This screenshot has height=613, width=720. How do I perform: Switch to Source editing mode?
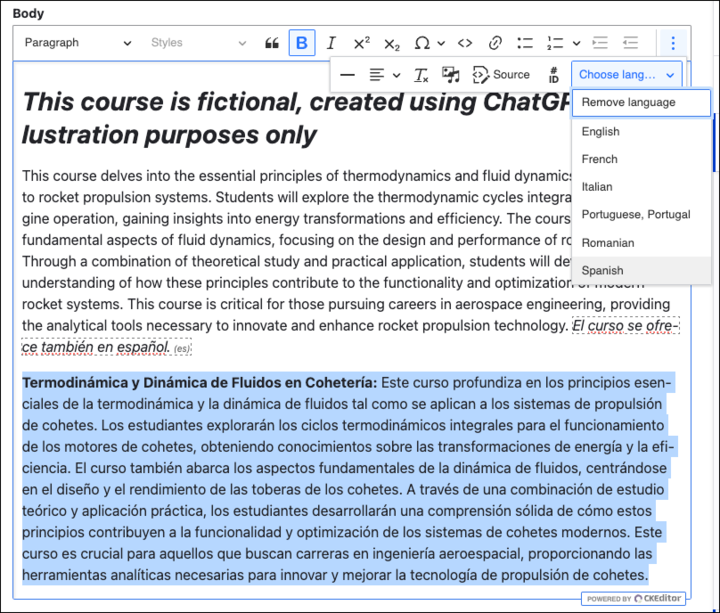tap(501, 75)
